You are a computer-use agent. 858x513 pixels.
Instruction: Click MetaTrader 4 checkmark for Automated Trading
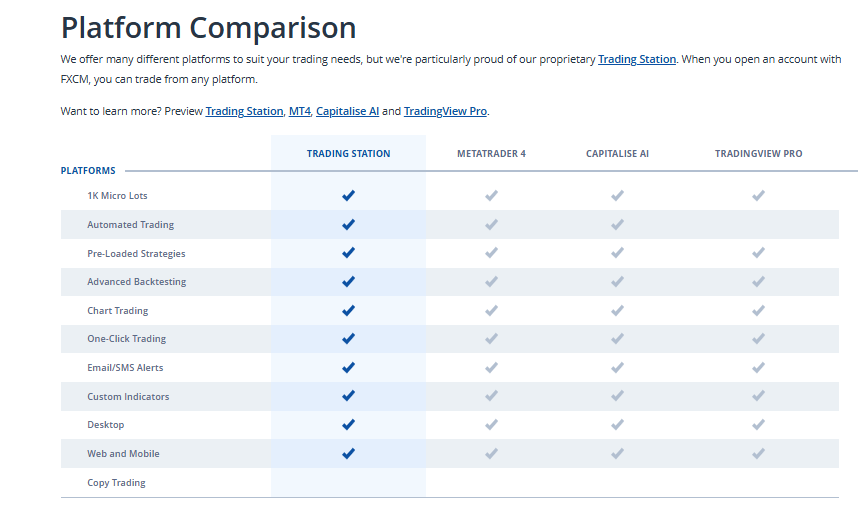pos(491,224)
